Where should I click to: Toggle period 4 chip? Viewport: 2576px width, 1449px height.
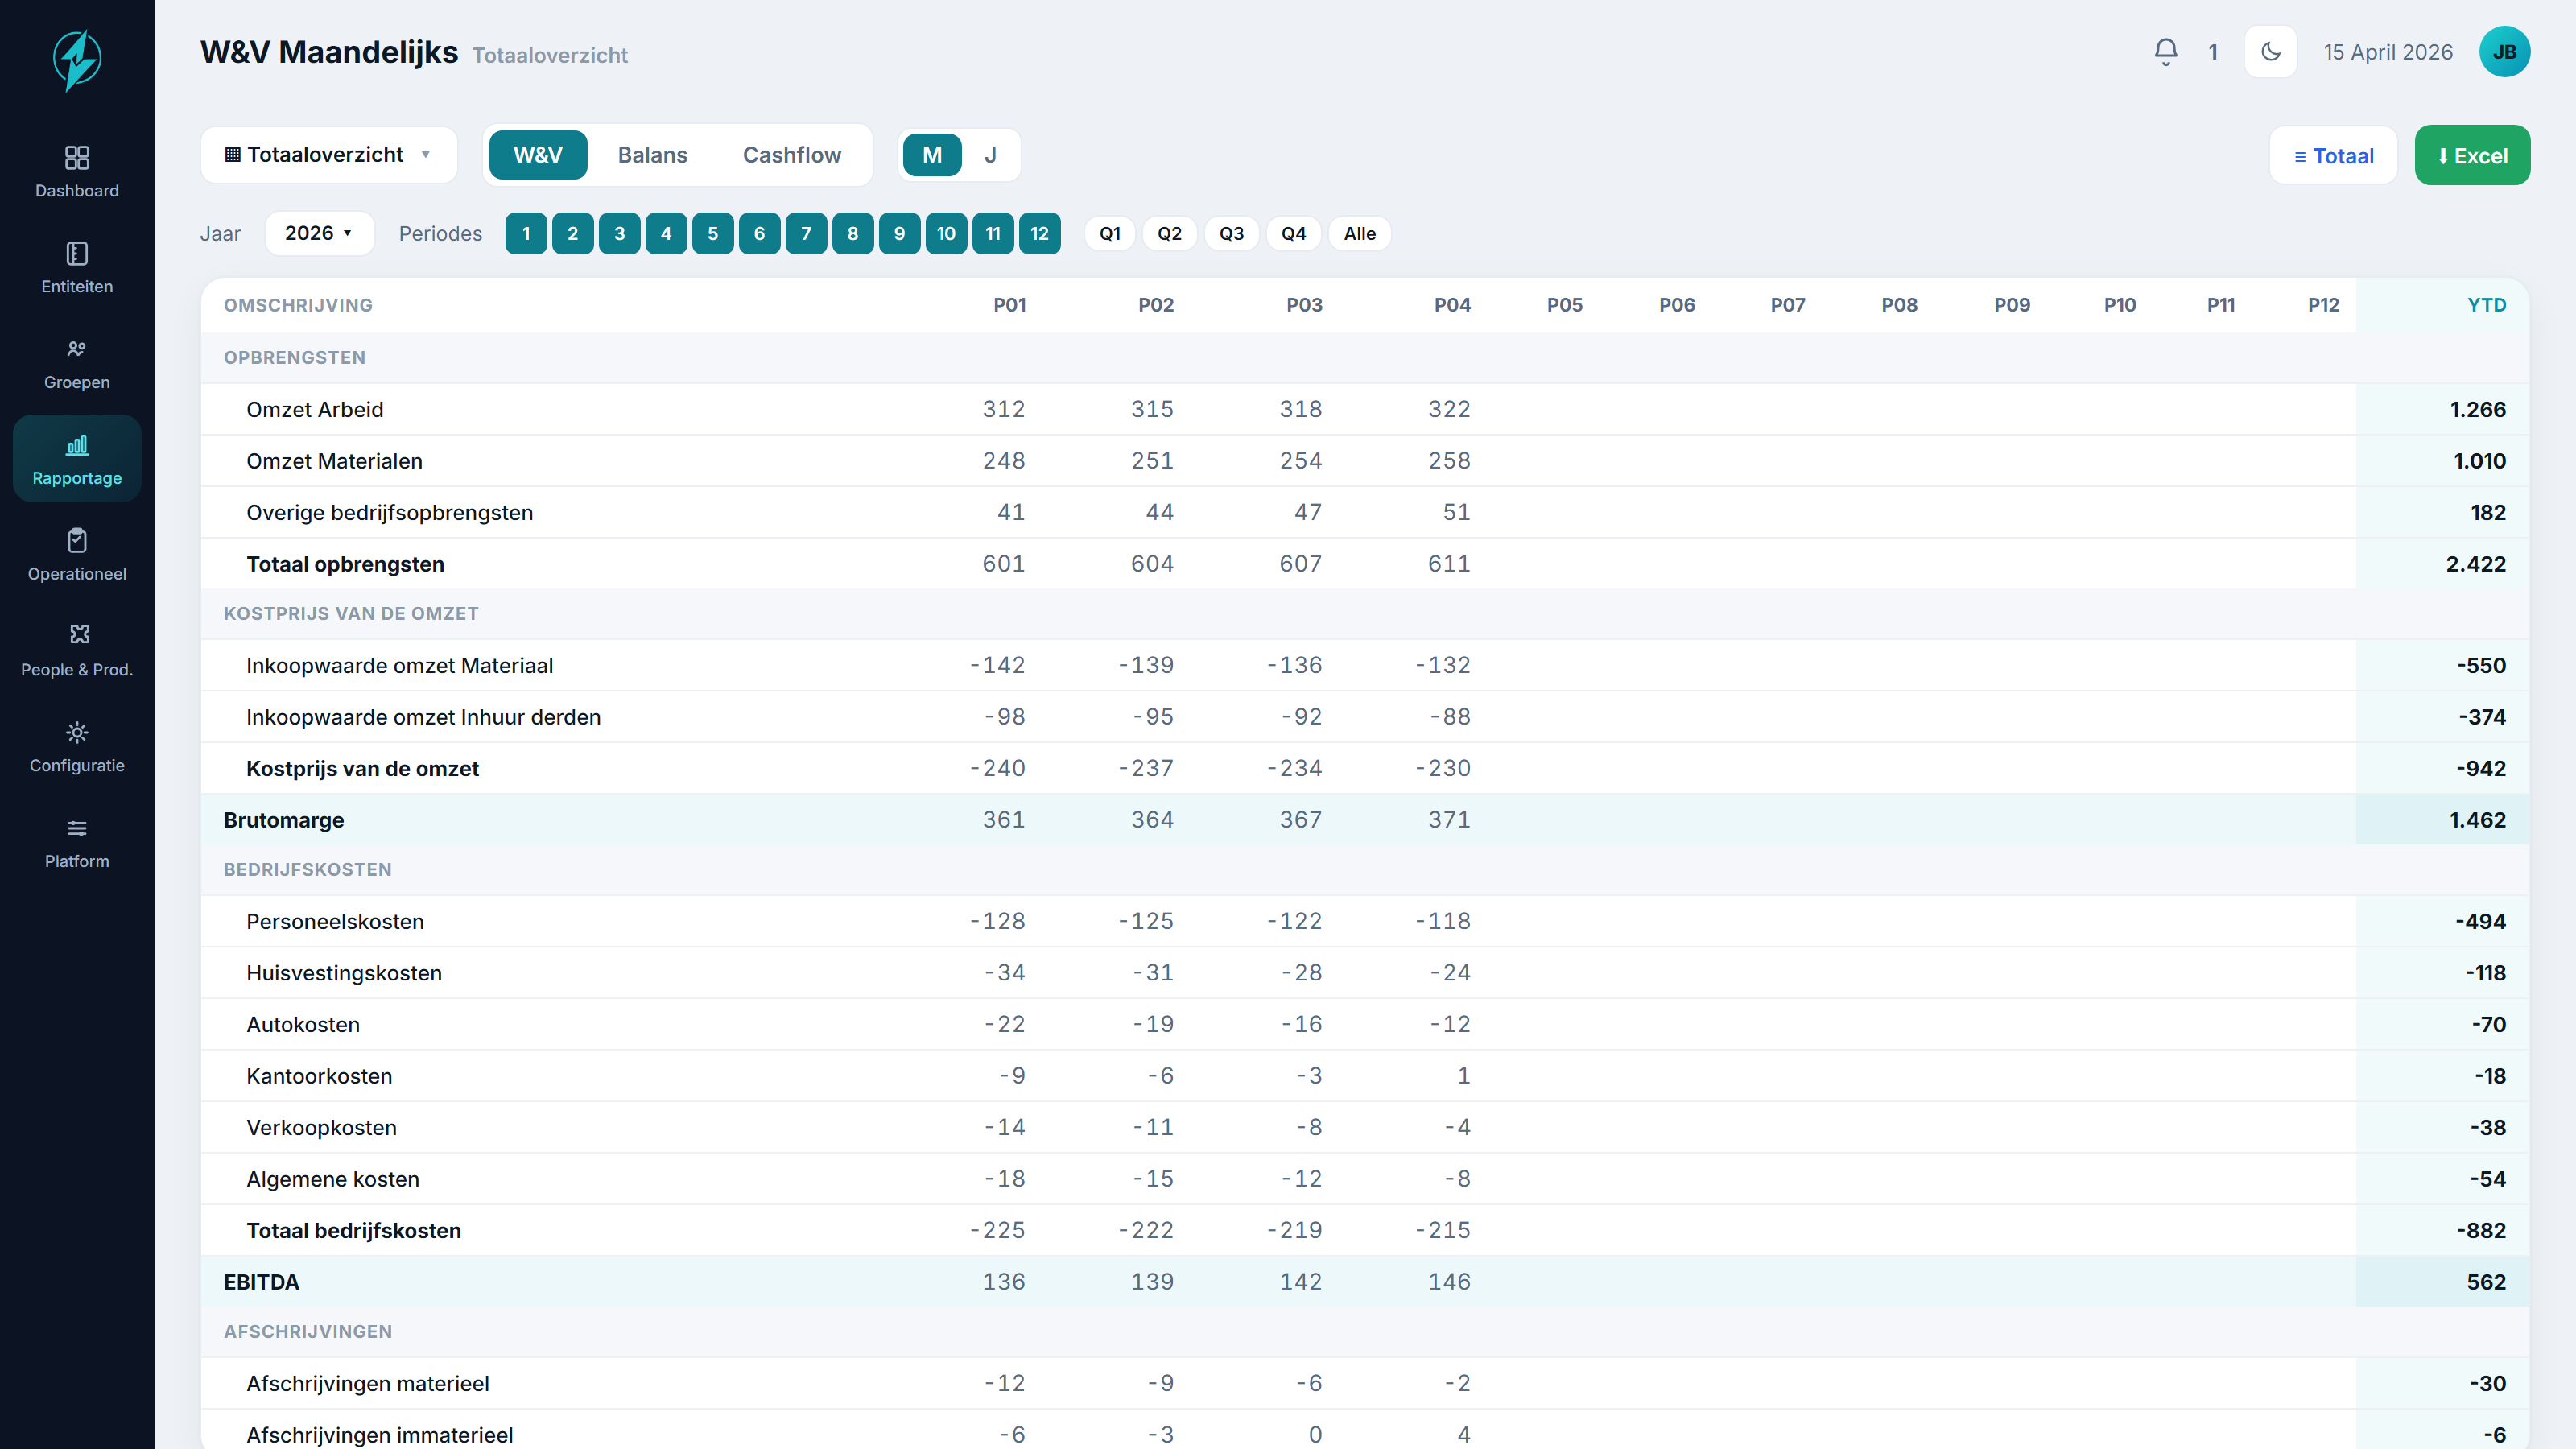tap(666, 234)
